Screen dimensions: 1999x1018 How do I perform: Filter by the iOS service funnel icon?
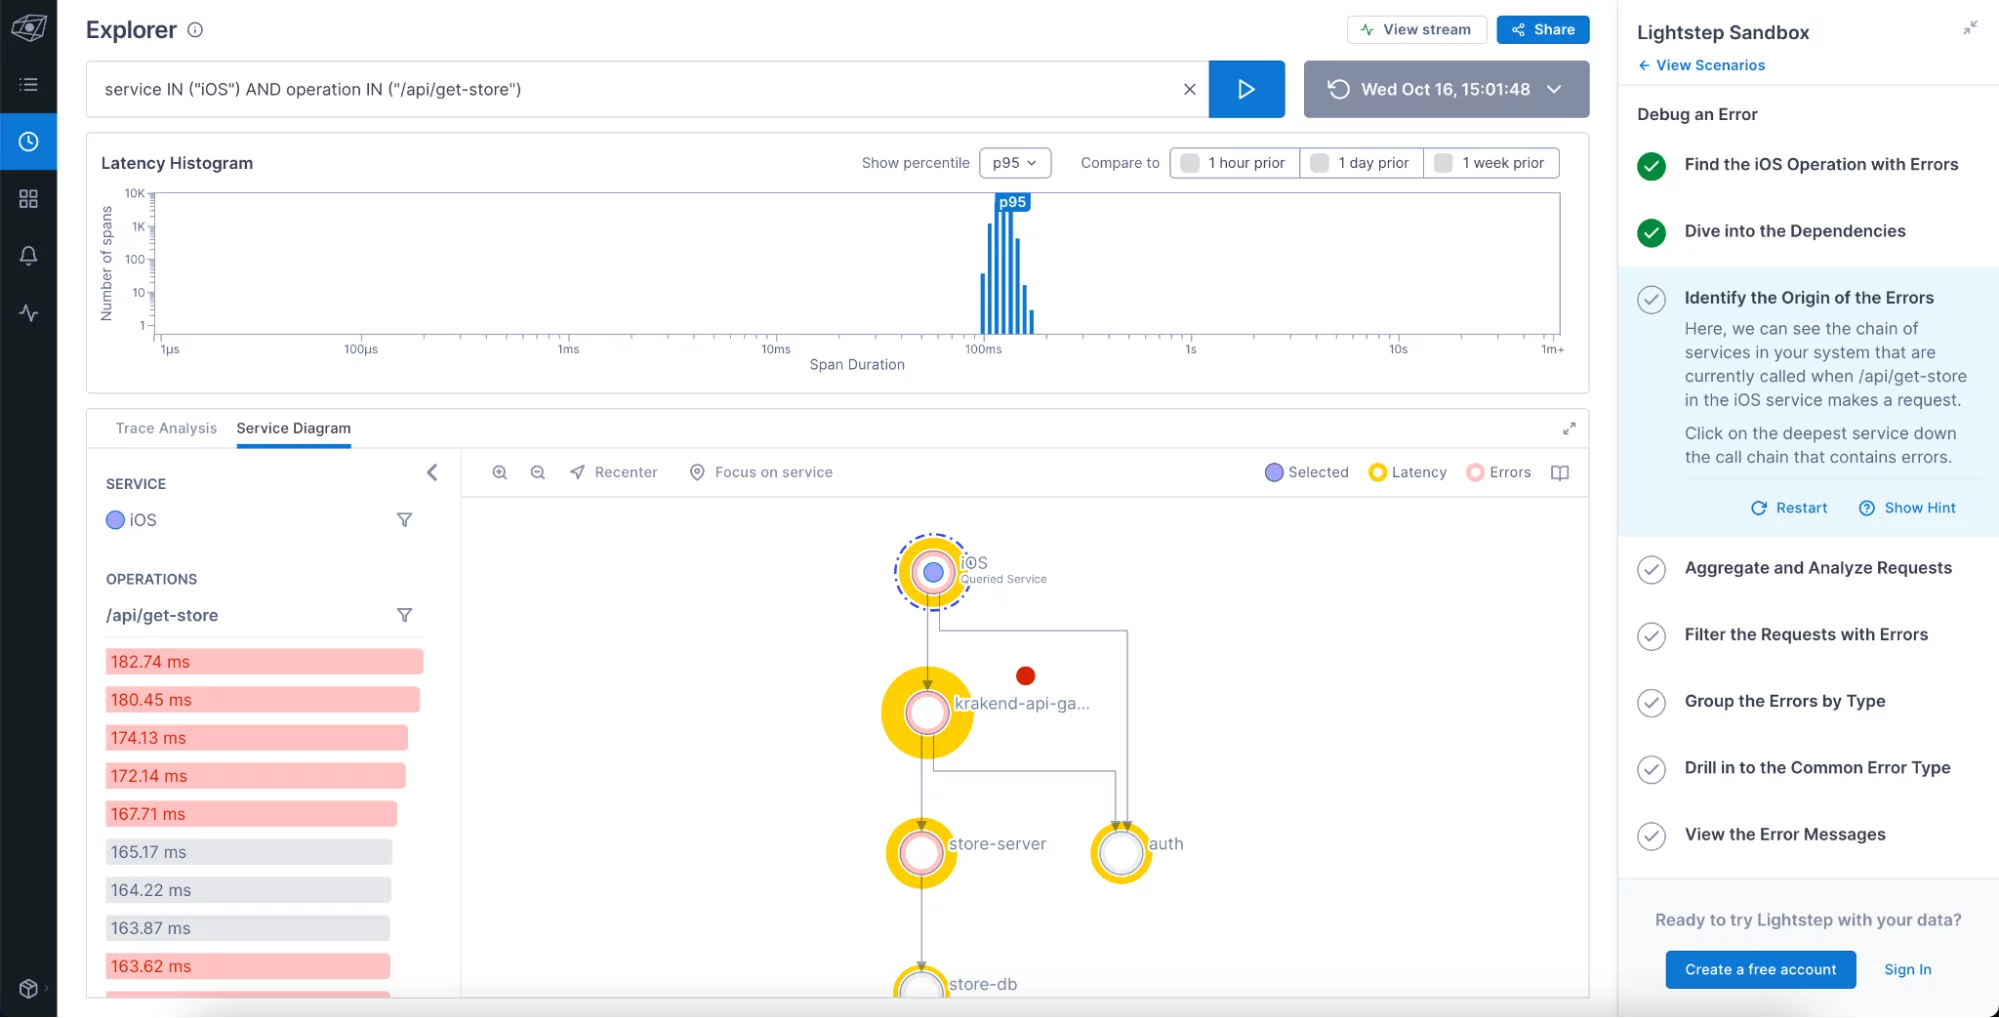tap(404, 520)
